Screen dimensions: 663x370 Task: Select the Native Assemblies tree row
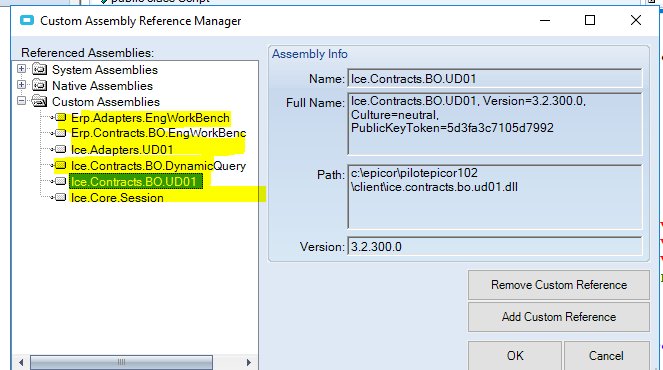tap(102, 86)
